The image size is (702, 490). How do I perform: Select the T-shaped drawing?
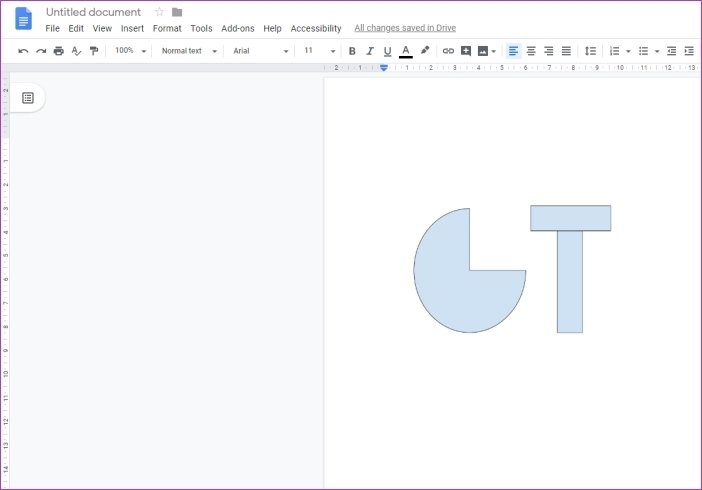point(570,269)
